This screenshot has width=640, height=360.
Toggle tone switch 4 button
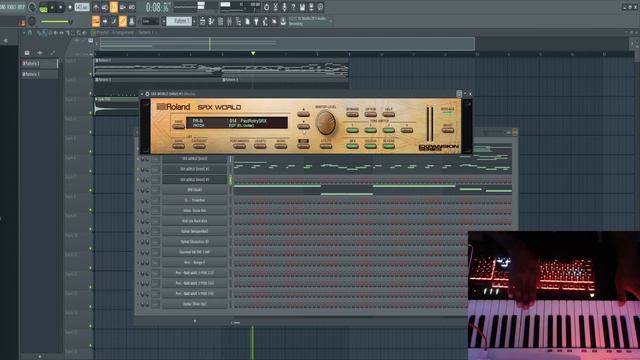407,130
